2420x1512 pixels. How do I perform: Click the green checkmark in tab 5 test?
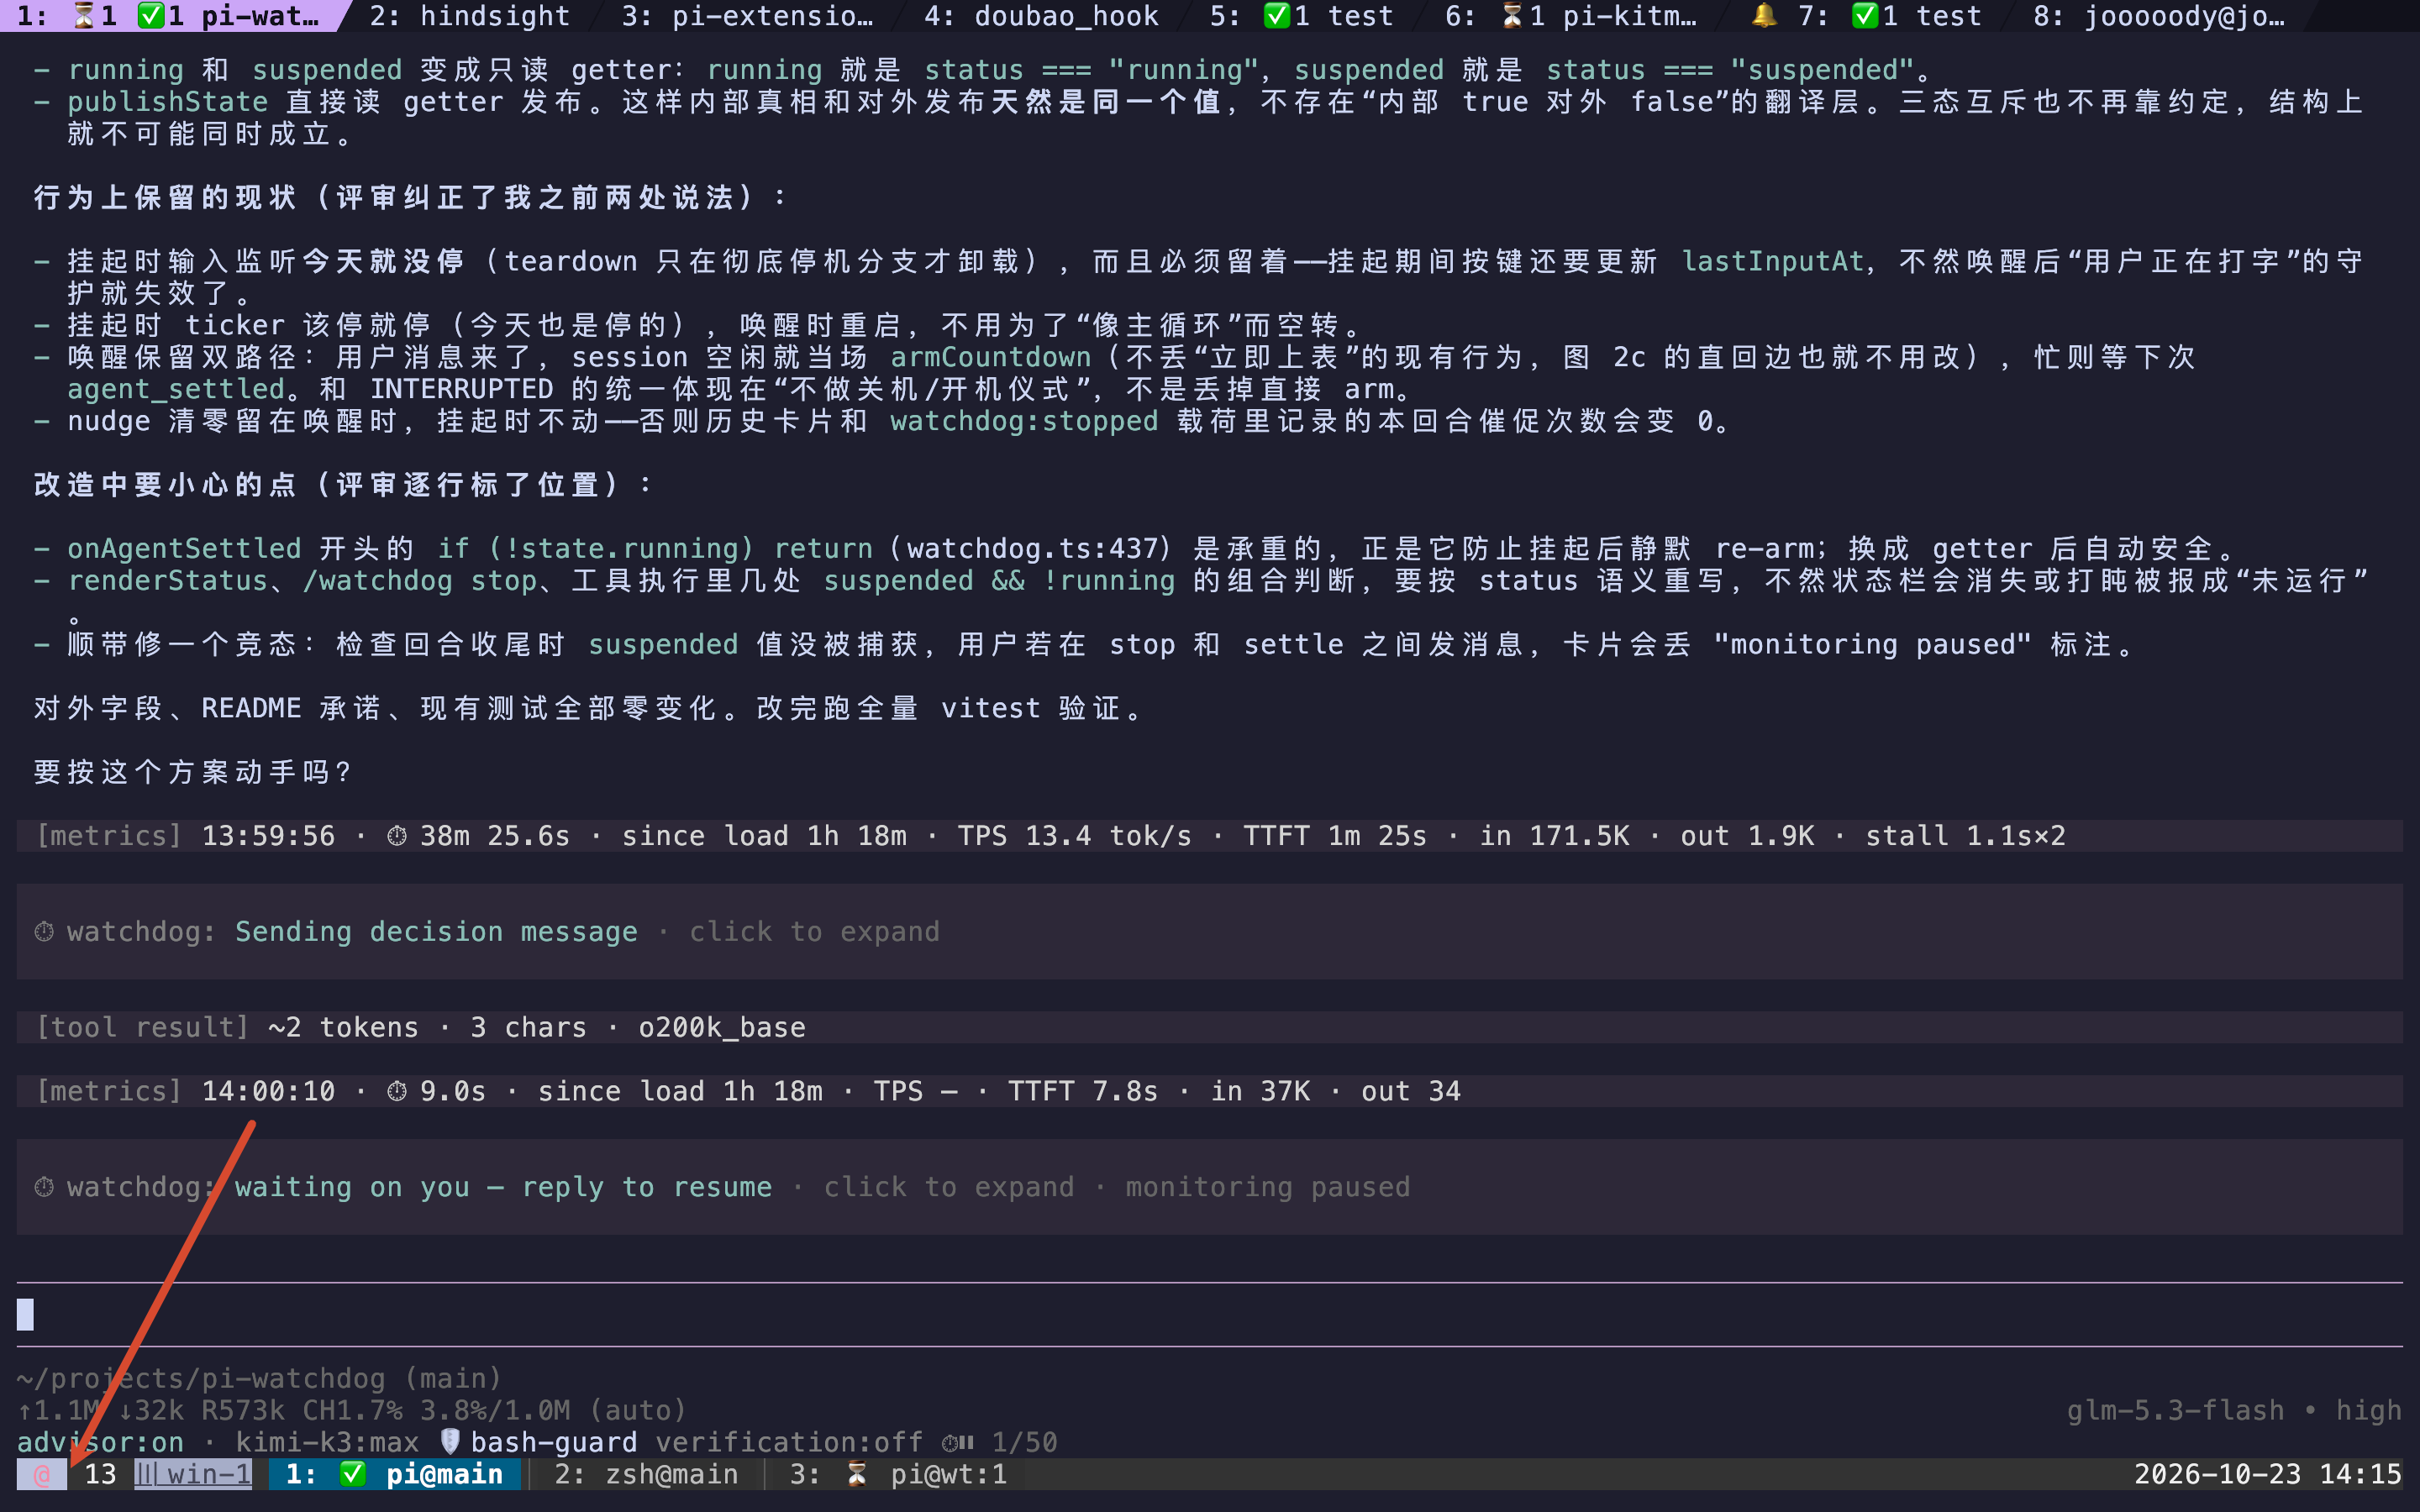click(x=1277, y=15)
